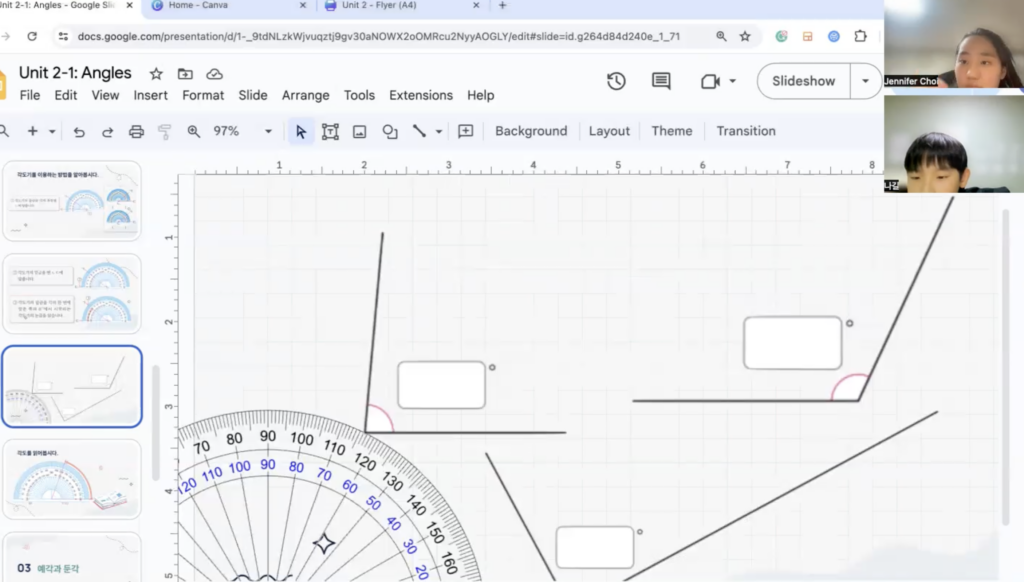
Task: Click the Insert image icon
Action: pos(359,132)
